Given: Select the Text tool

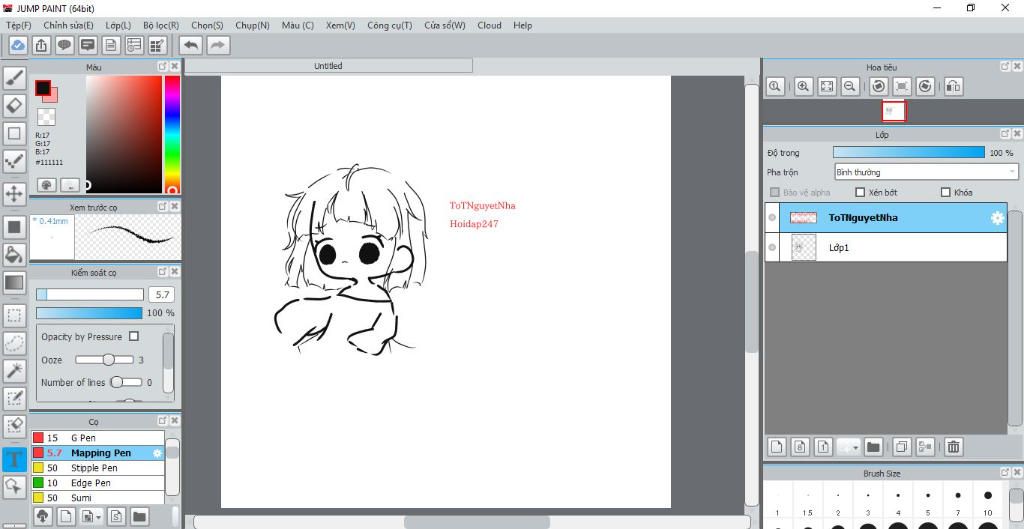Looking at the screenshot, I should click(14, 458).
